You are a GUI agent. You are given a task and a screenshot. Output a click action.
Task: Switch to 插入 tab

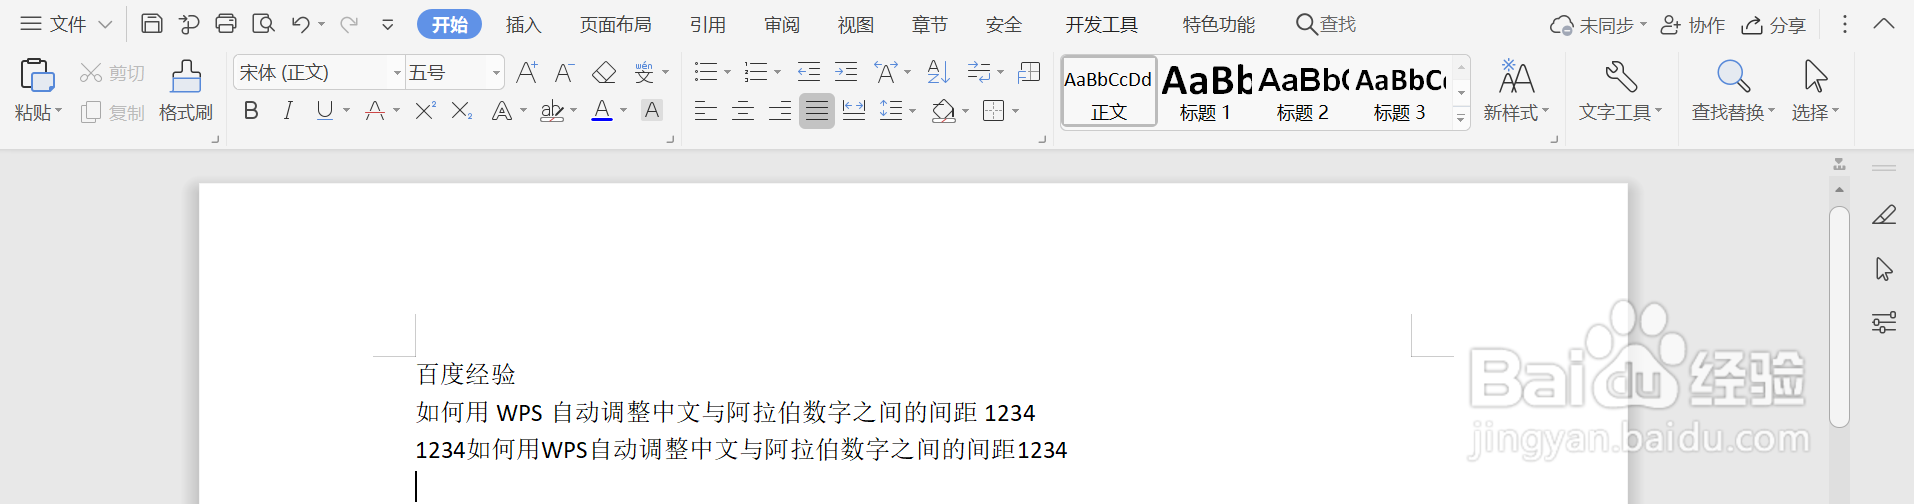[x=523, y=24]
